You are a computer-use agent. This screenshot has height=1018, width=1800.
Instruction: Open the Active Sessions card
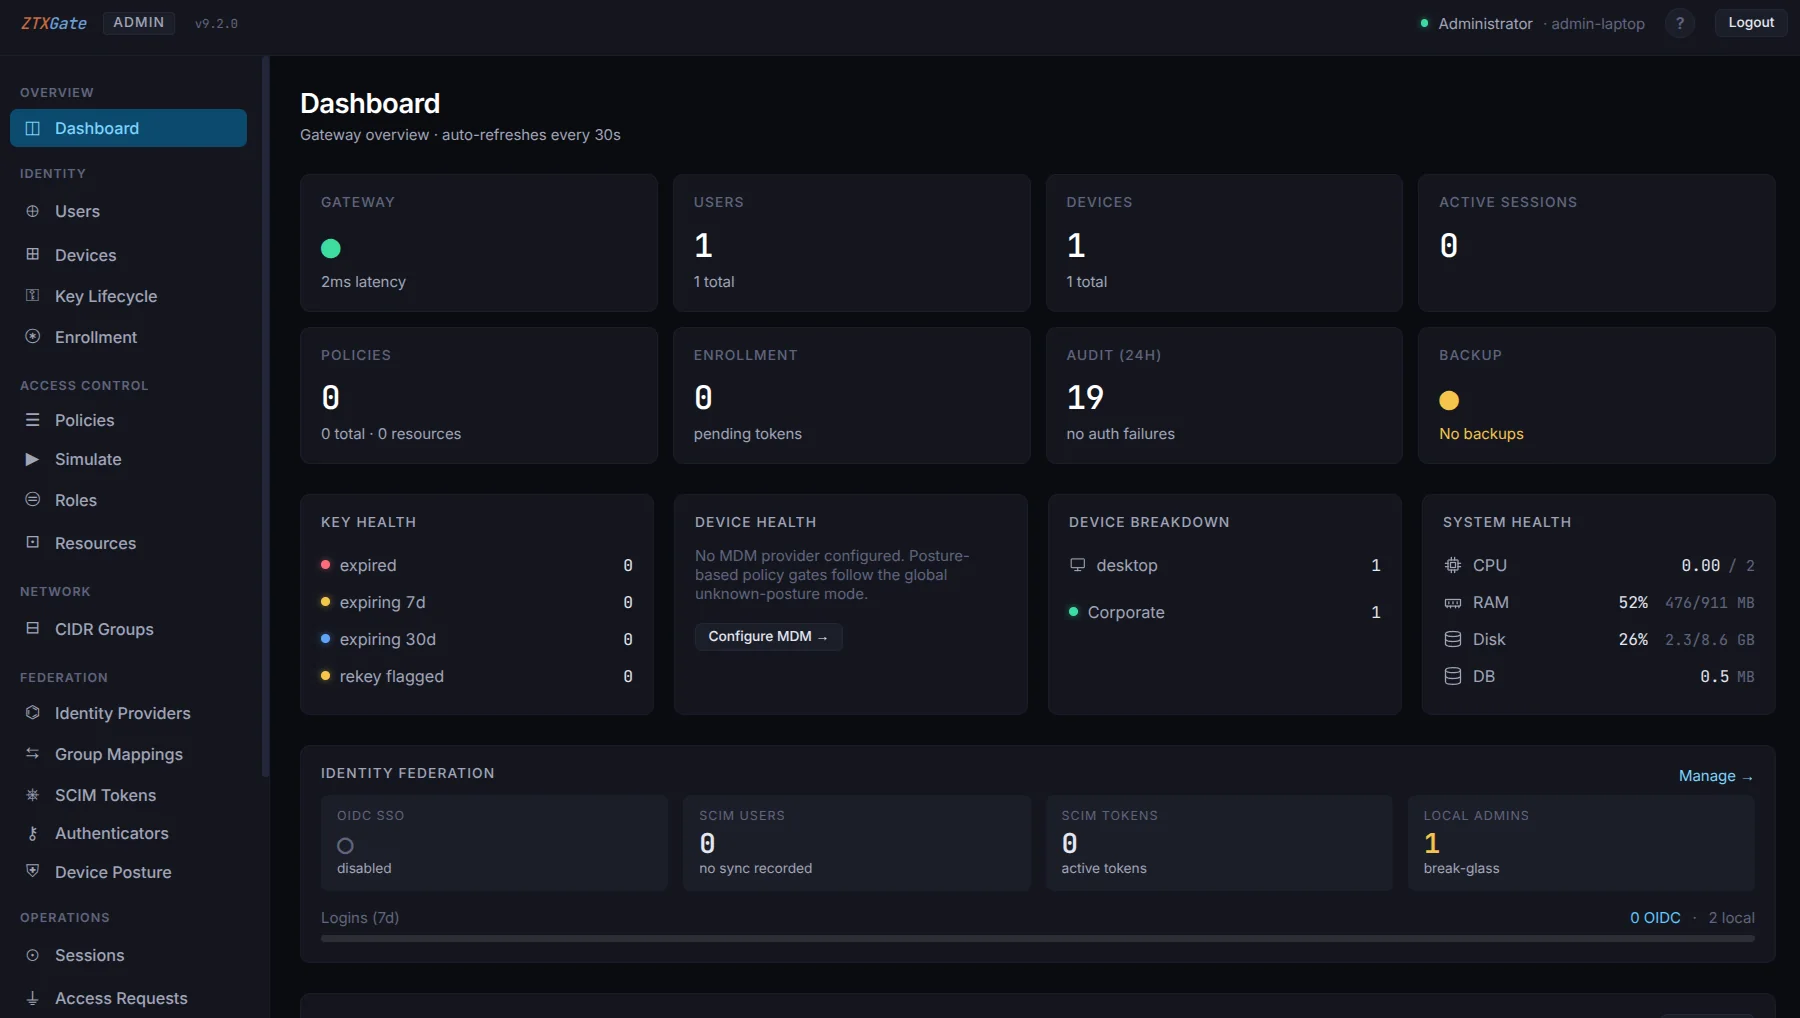click(x=1596, y=243)
